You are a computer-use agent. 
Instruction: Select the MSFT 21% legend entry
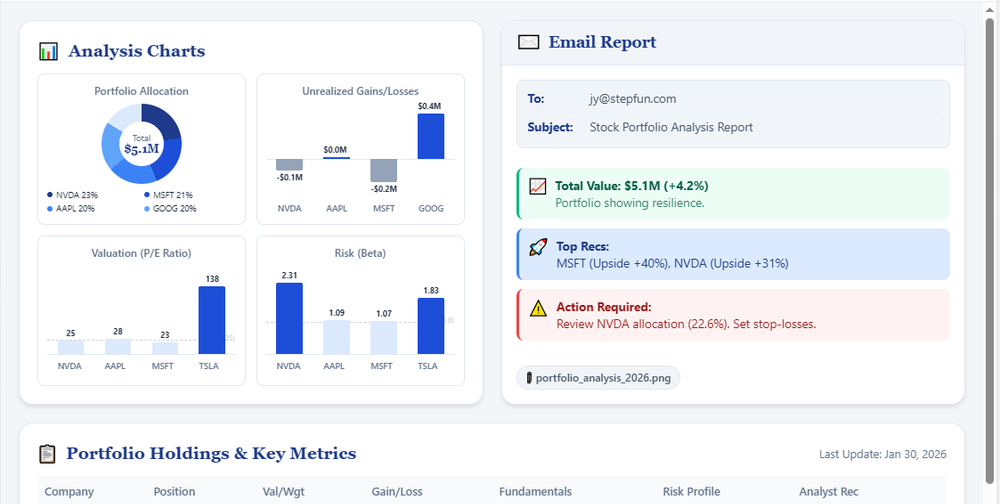(168, 195)
